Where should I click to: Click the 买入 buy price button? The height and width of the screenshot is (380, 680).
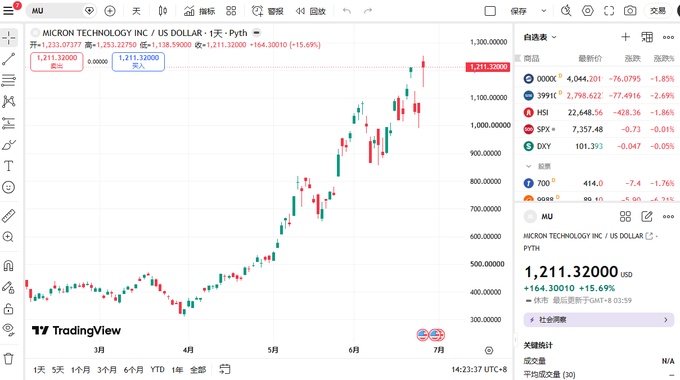(x=138, y=62)
